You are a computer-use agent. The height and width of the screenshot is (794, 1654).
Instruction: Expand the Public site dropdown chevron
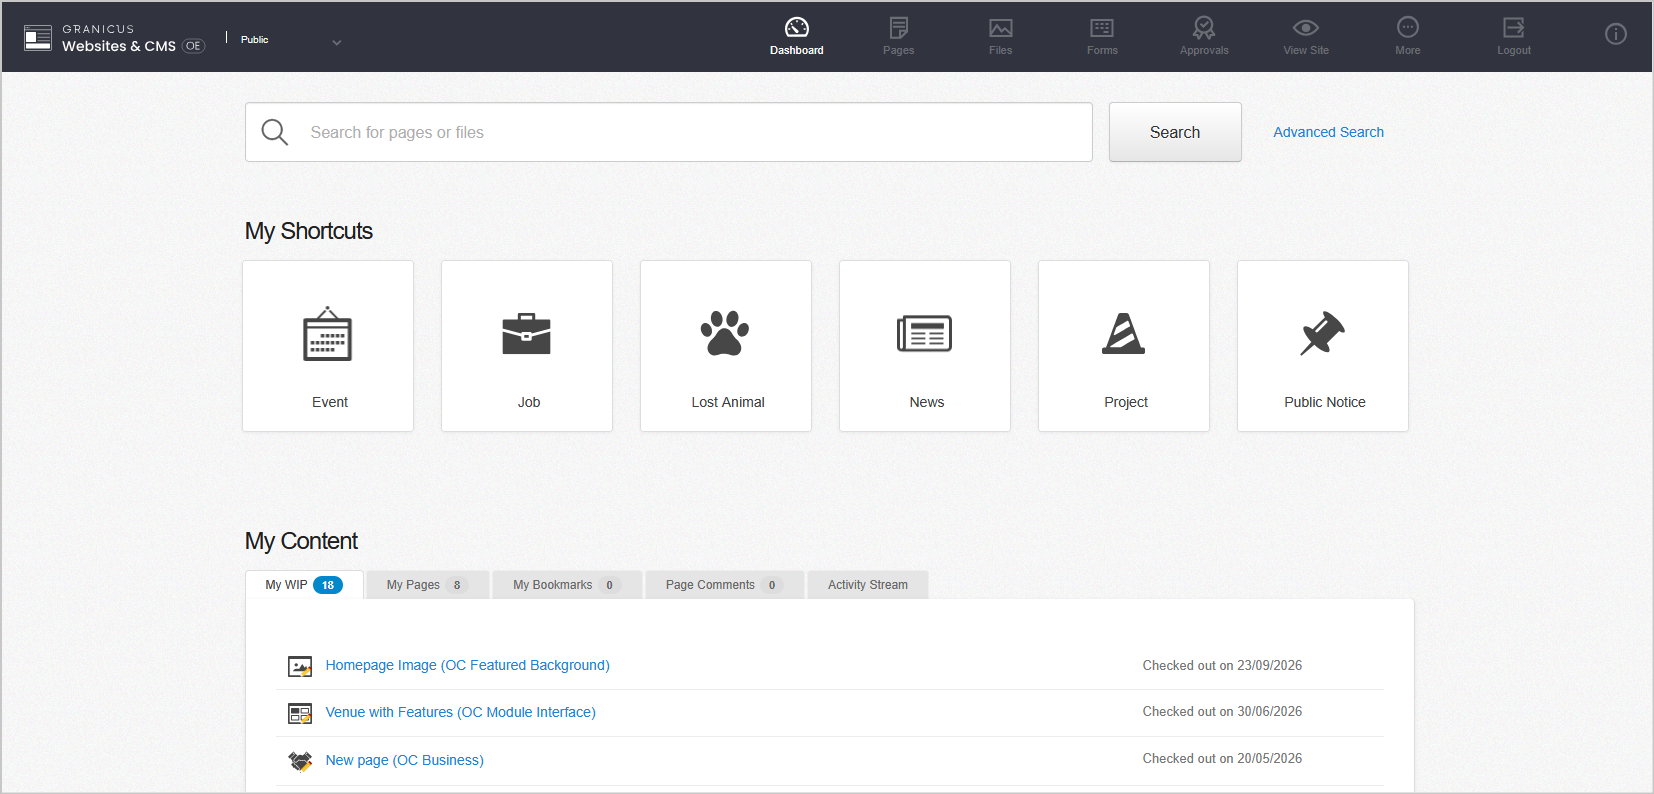pos(337,42)
